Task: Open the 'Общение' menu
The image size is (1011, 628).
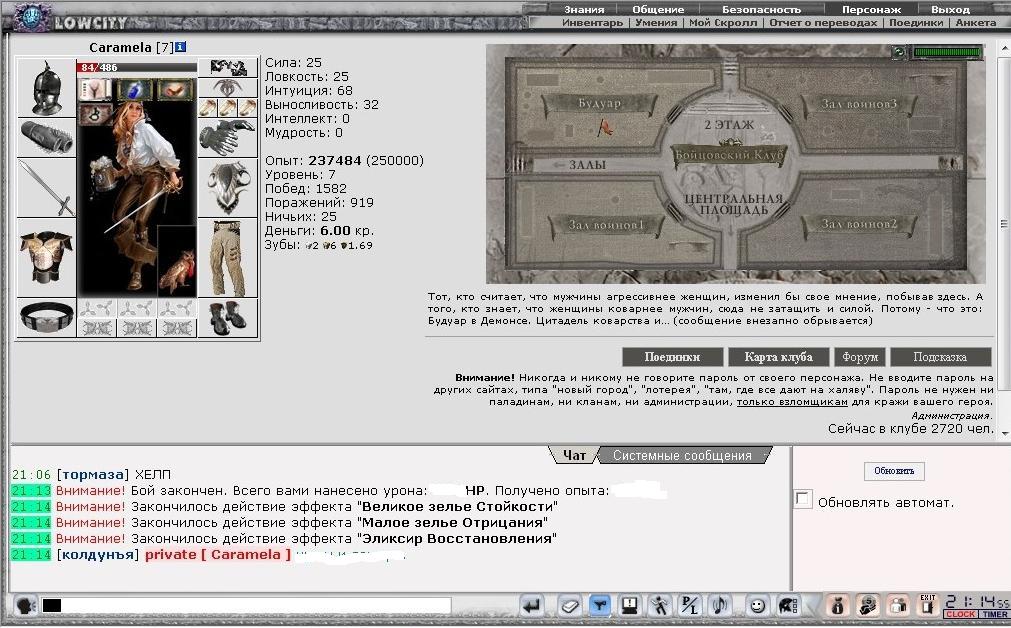Action: (x=658, y=9)
